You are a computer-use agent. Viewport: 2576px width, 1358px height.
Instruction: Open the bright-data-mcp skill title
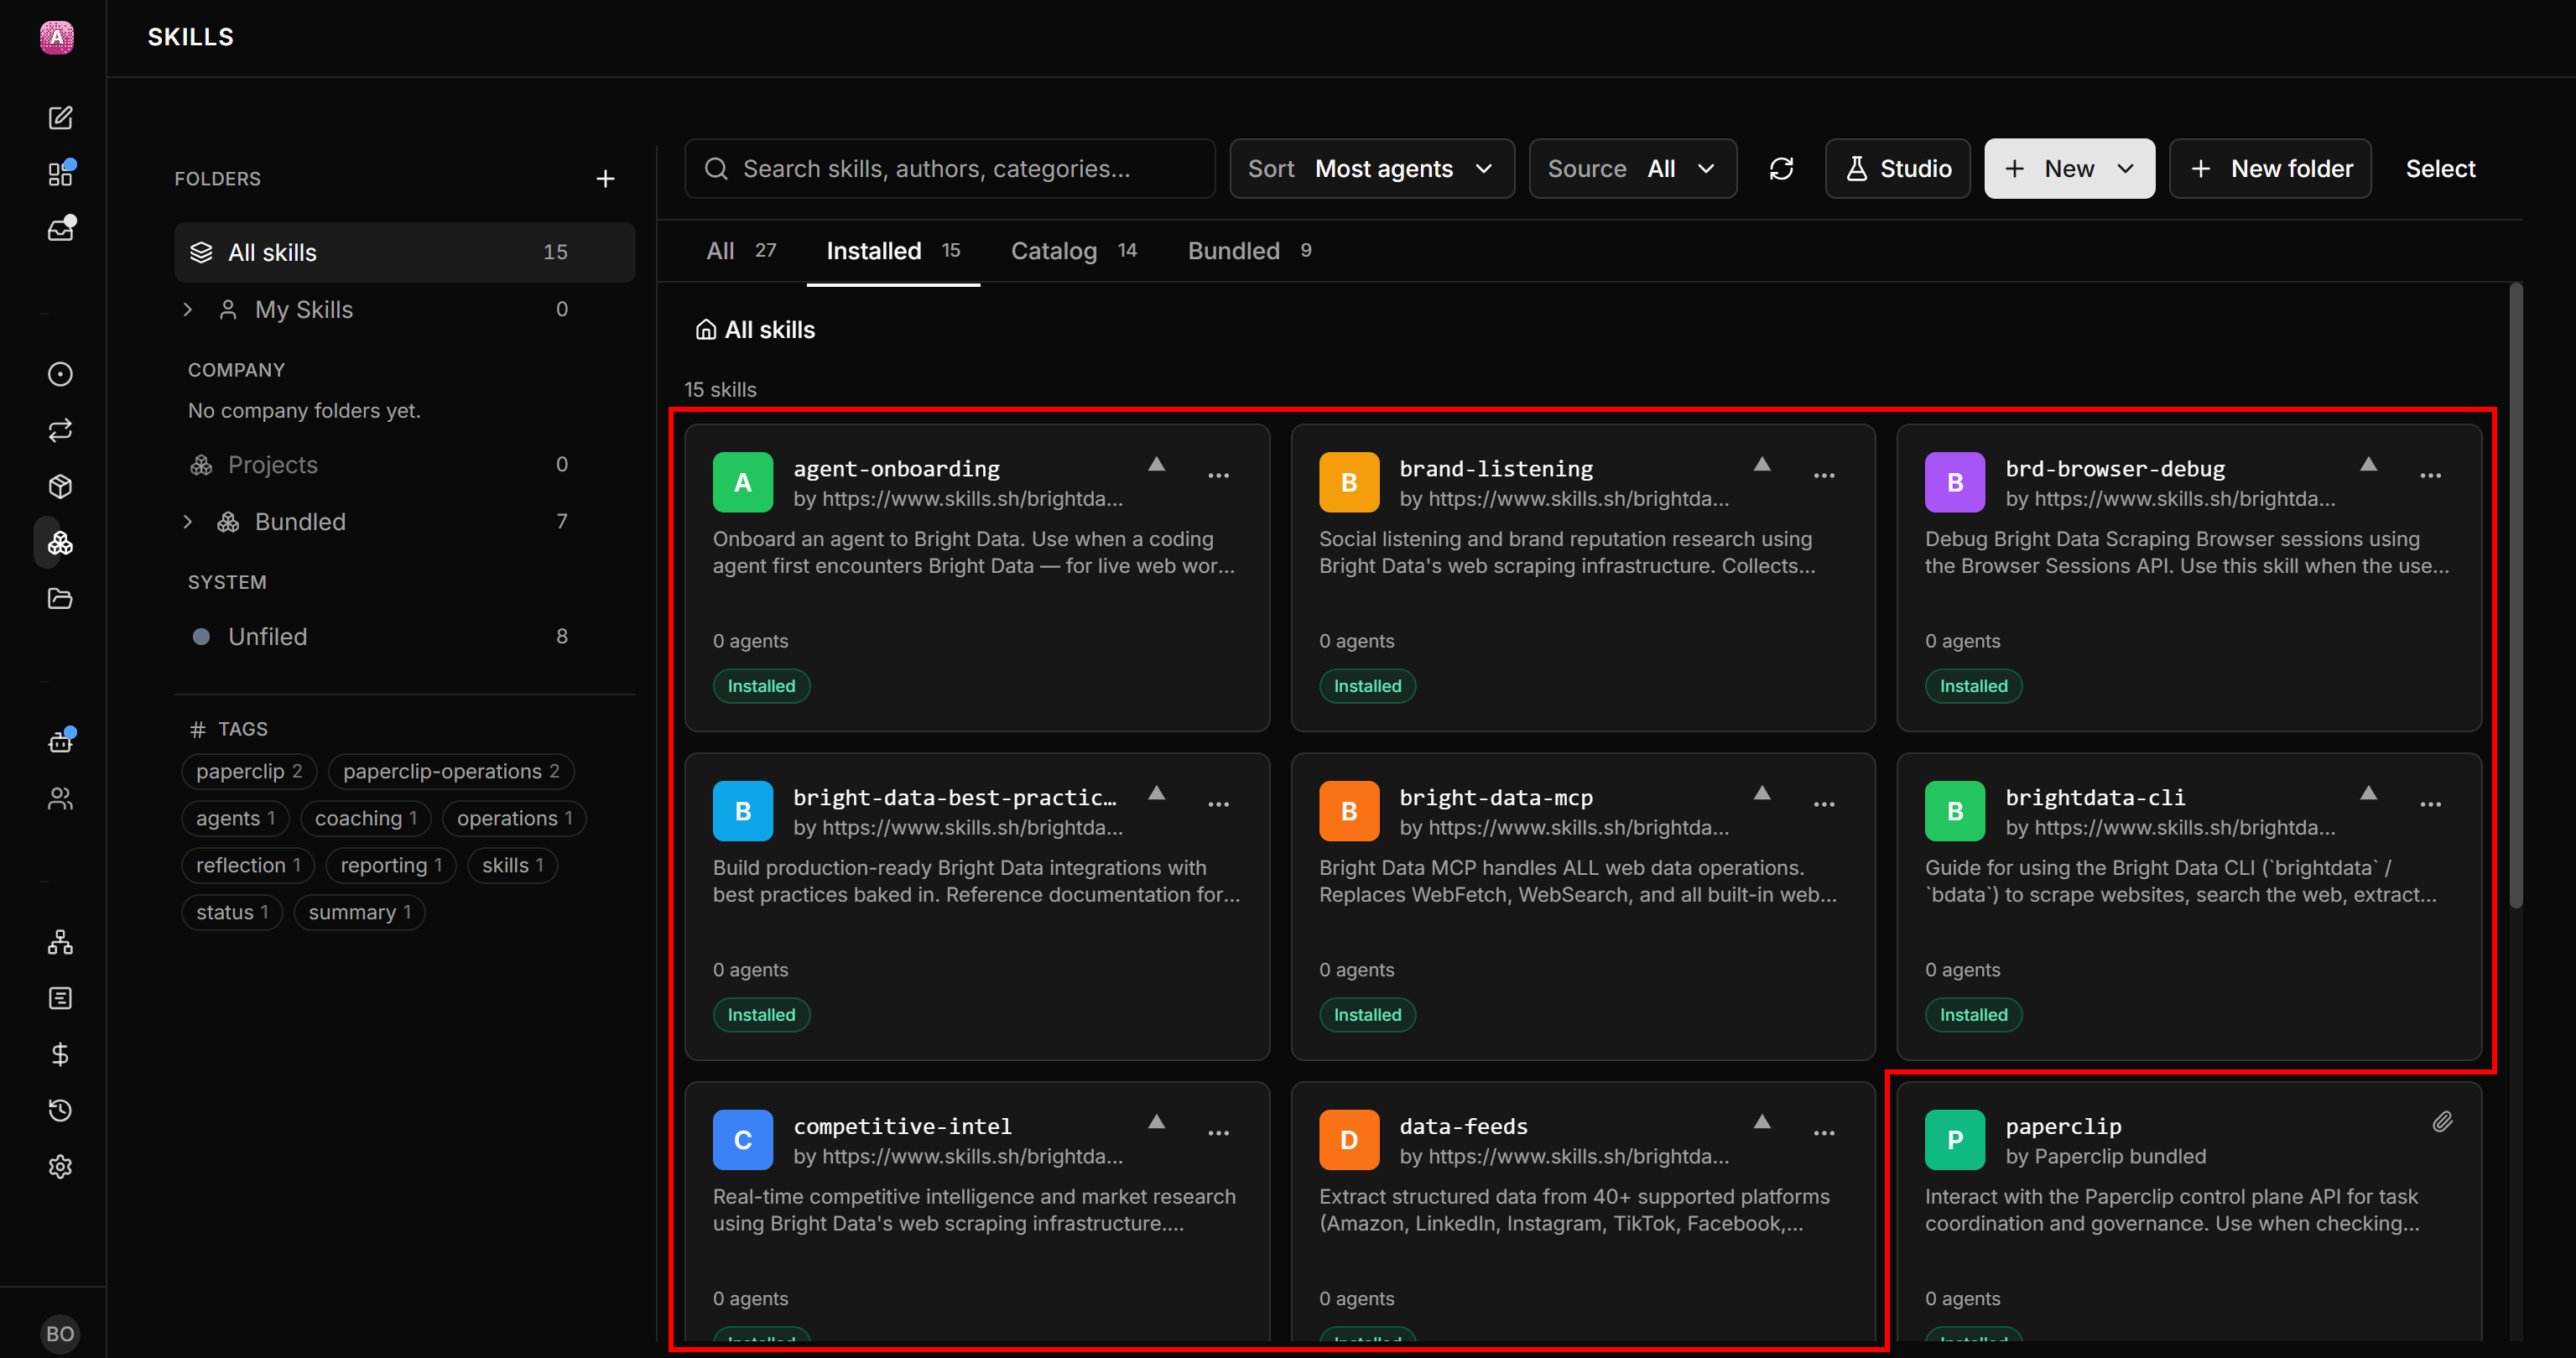tap(1496, 798)
